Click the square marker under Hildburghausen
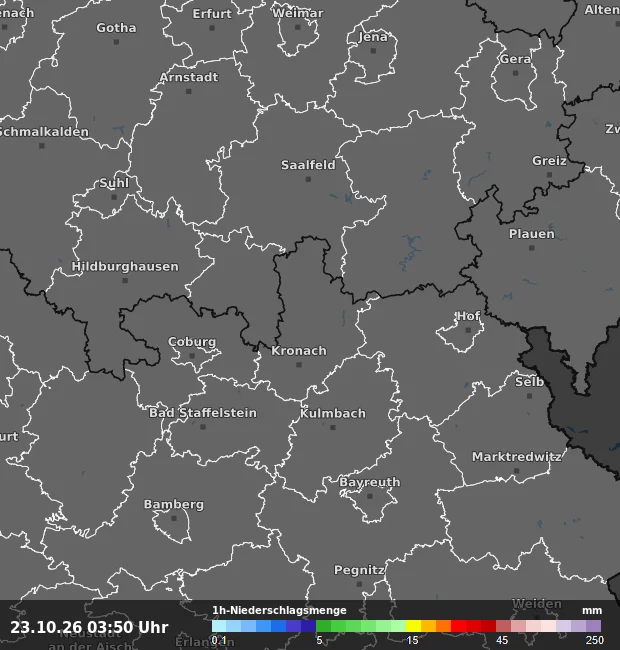 pos(125,280)
